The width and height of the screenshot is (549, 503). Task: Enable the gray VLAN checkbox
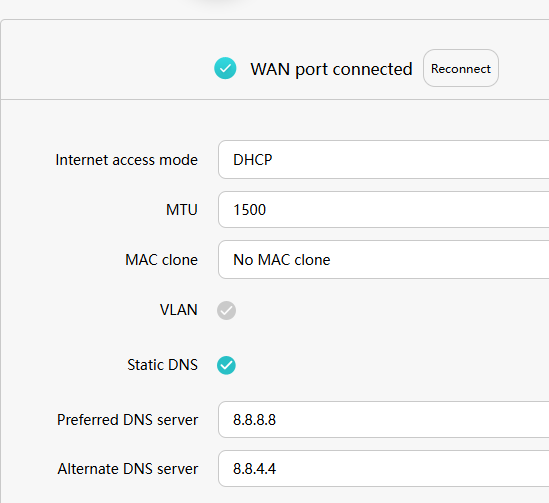click(226, 310)
